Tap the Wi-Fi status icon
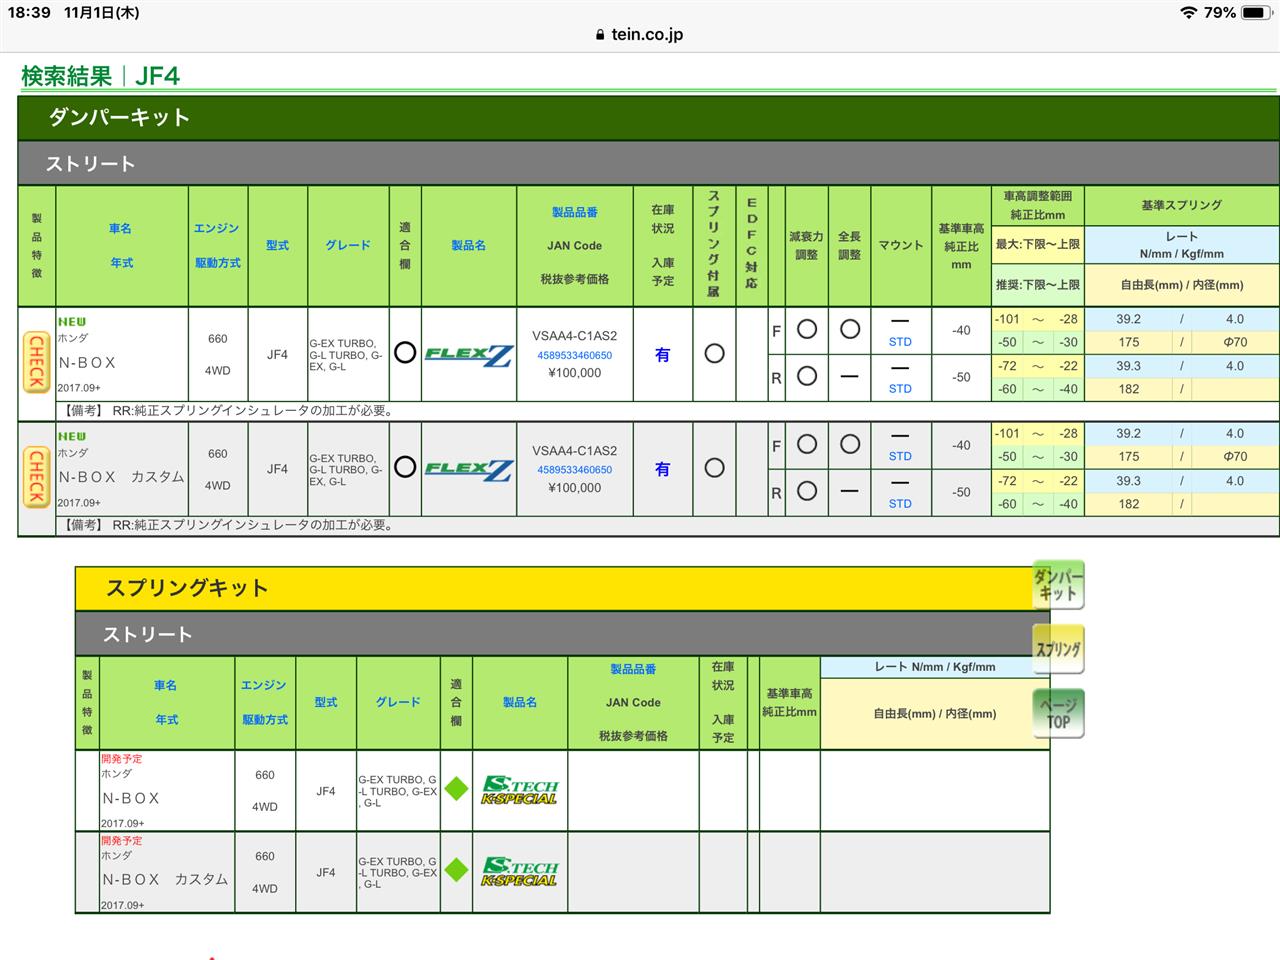The width and height of the screenshot is (1280, 960). (x=1188, y=13)
